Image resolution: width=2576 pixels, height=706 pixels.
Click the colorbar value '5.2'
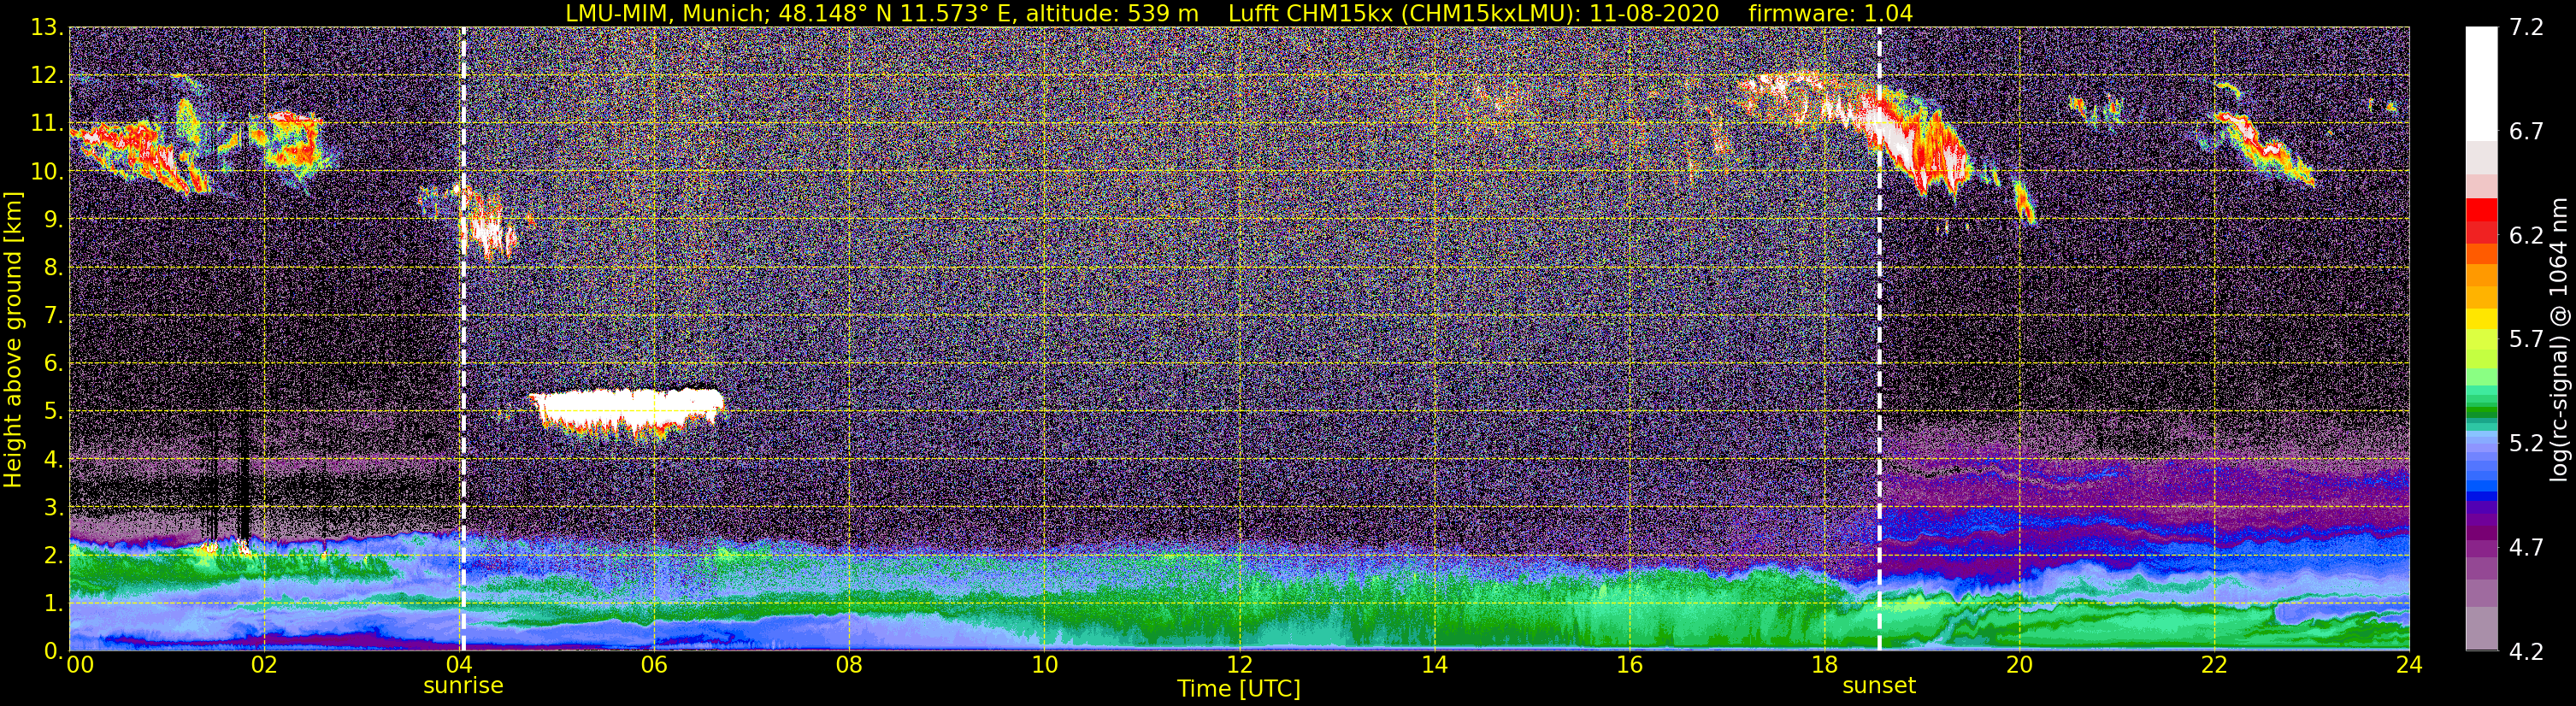2526,444
